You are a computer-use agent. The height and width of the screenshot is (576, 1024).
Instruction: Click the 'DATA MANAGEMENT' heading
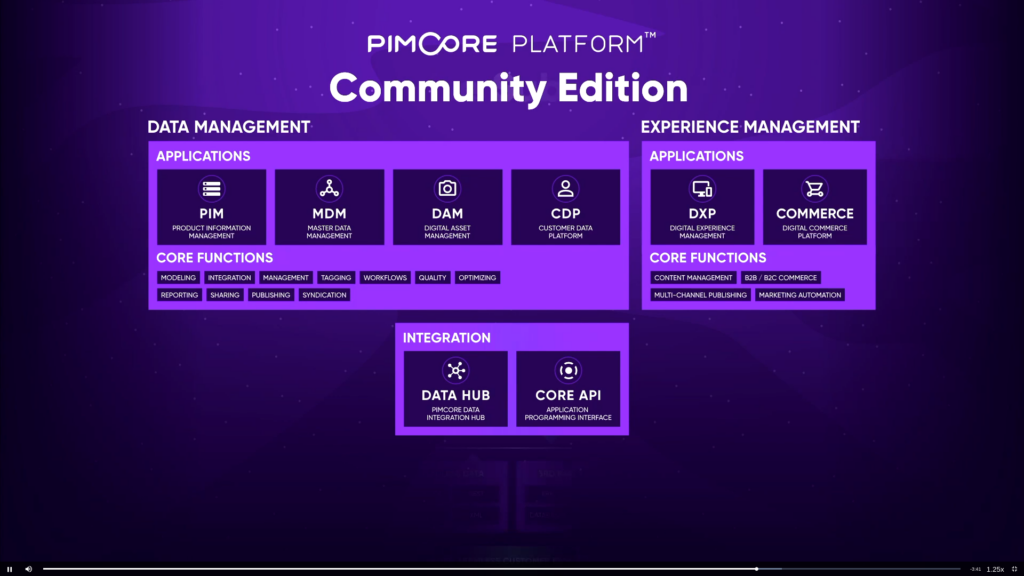point(229,127)
